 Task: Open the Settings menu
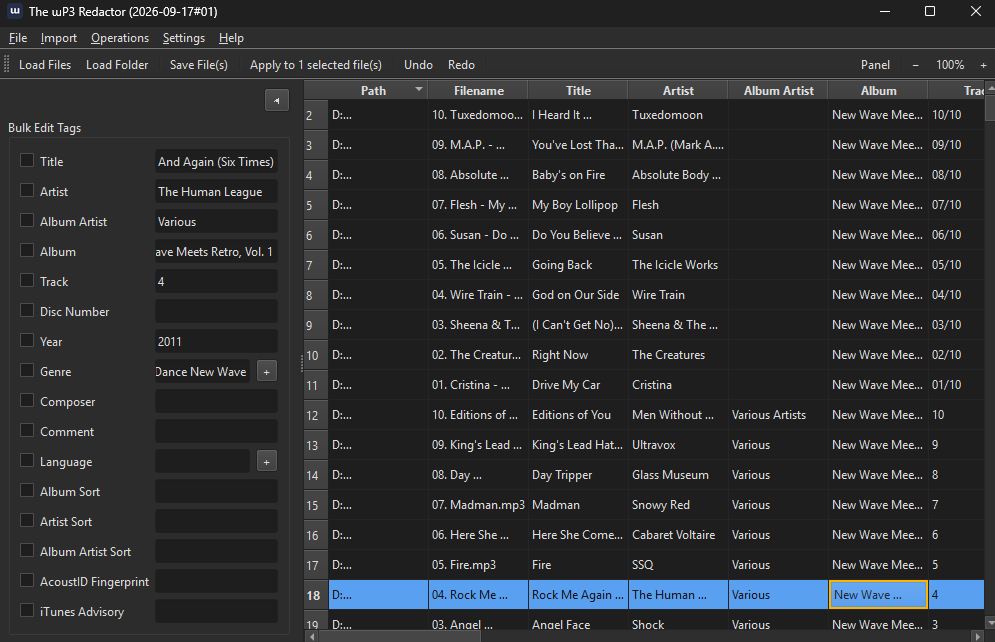(183, 38)
